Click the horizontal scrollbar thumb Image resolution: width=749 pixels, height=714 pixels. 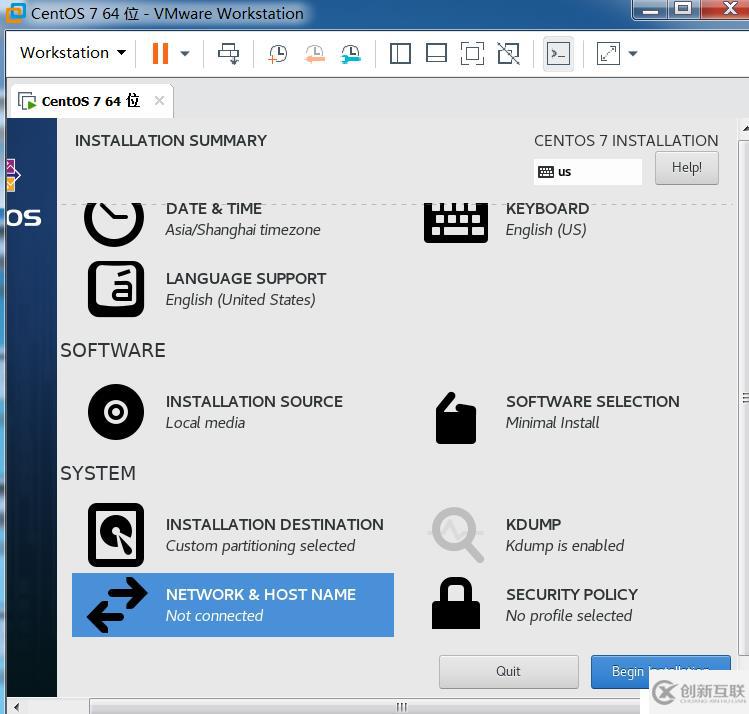point(401,707)
